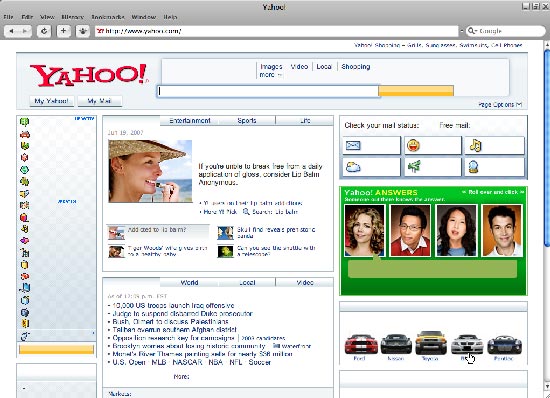The image size is (550, 398).
Task: Click the yellow Toyota car image
Action: pos(431,343)
